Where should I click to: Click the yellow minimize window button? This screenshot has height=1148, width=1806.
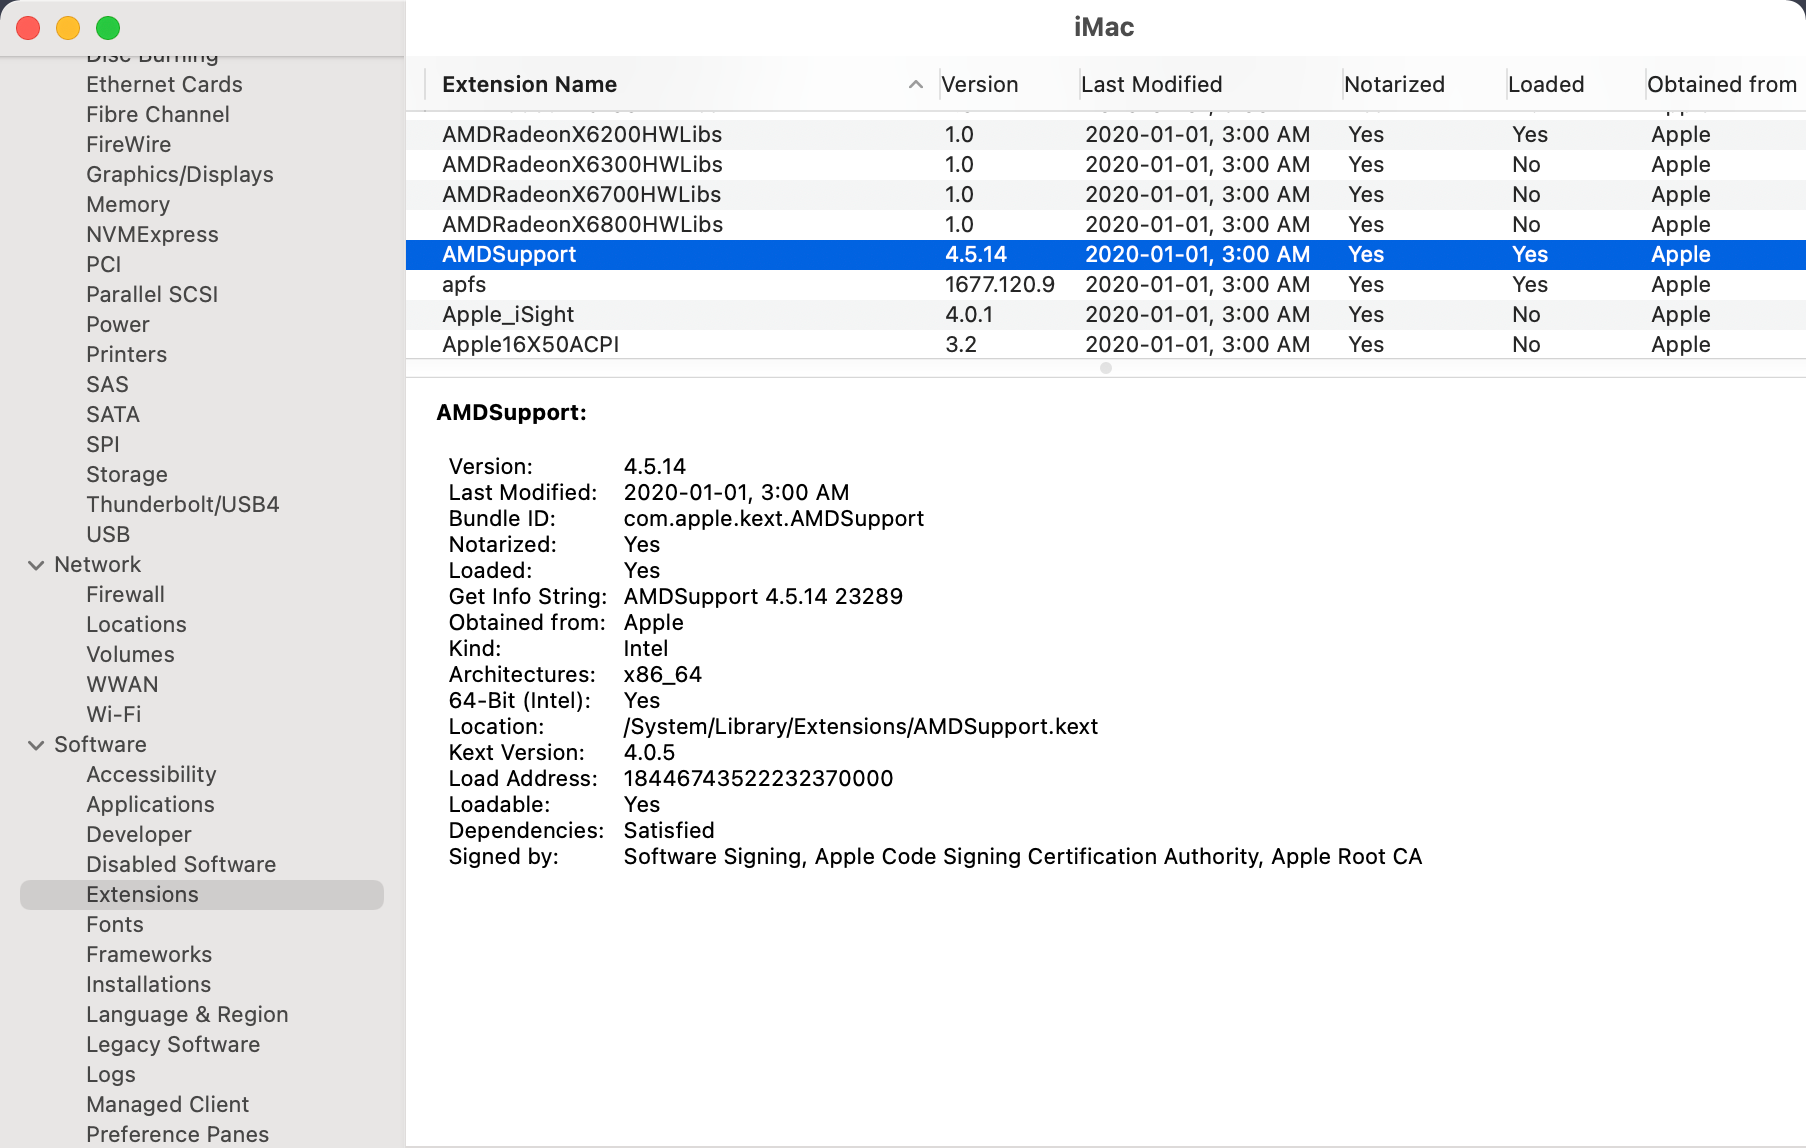pyautogui.click(x=68, y=28)
